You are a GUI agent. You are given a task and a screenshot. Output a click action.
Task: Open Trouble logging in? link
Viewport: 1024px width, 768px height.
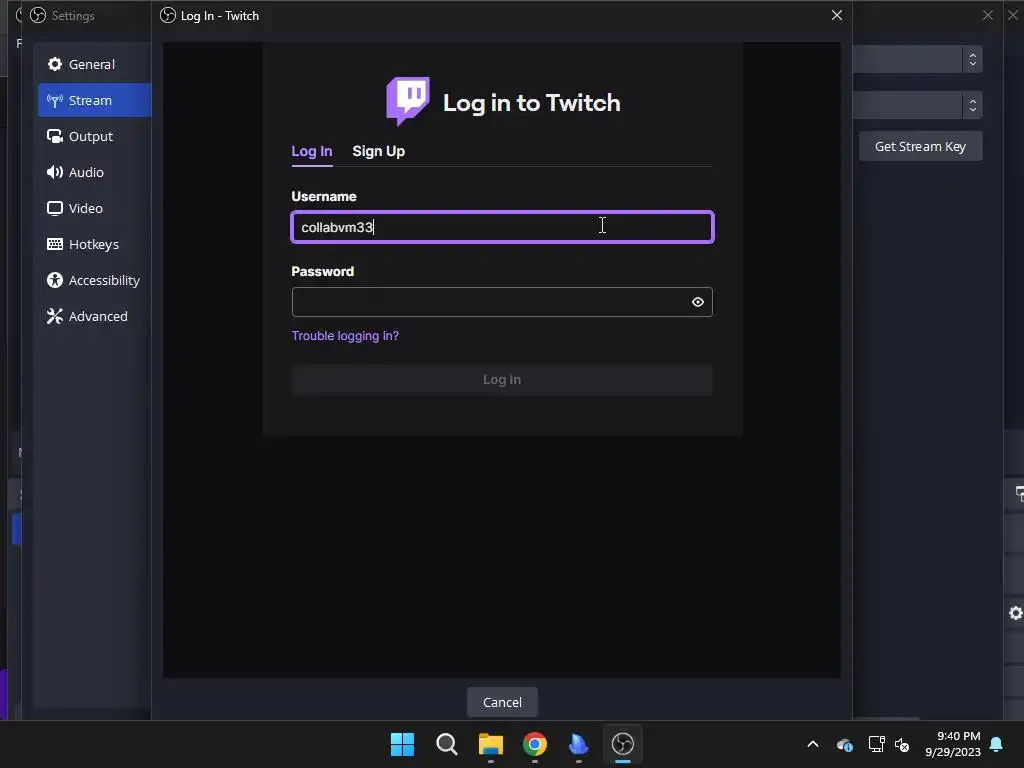coord(345,335)
